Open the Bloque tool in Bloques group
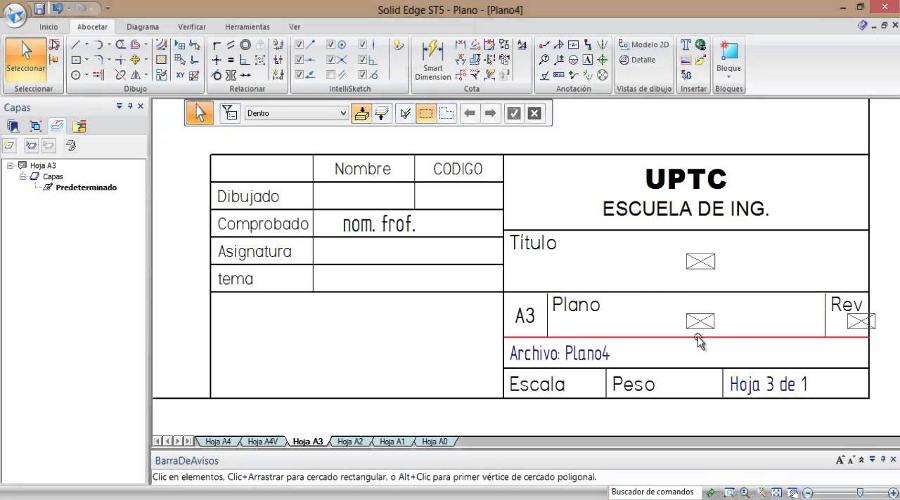 729,58
